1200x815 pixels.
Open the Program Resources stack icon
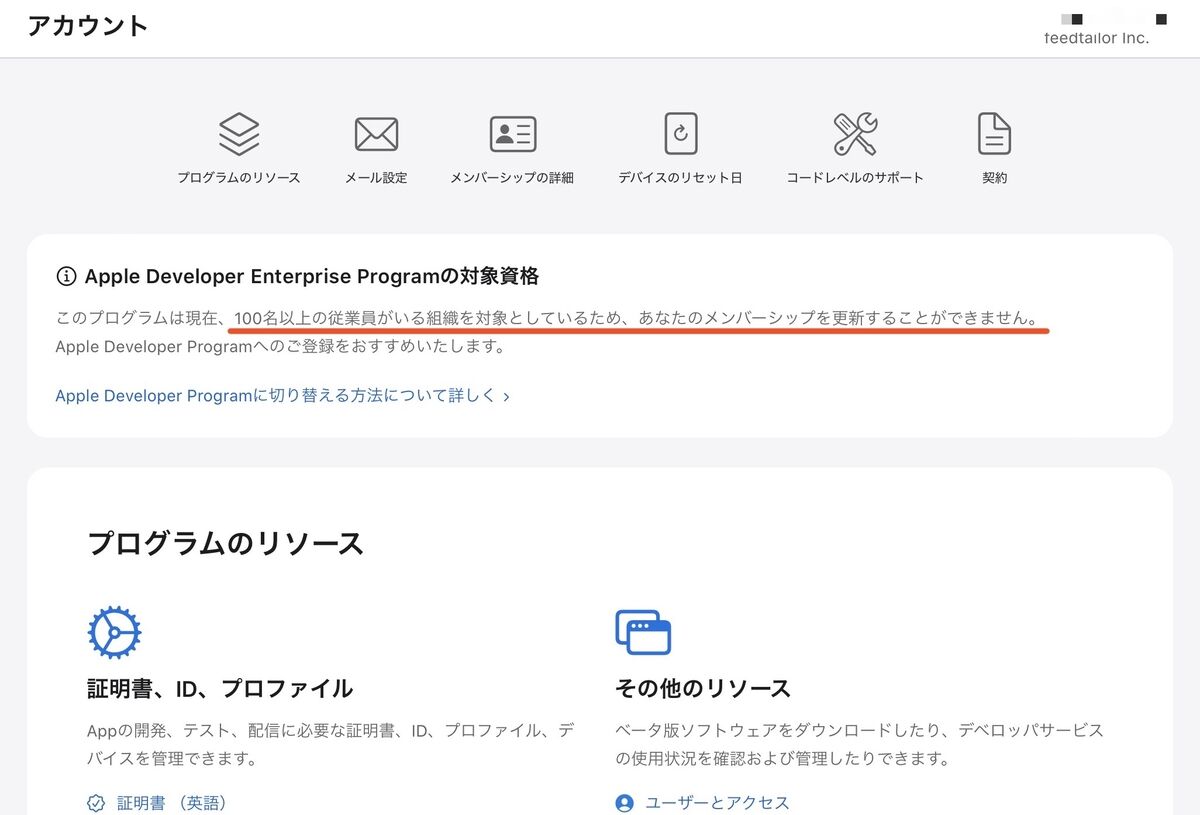click(239, 134)
